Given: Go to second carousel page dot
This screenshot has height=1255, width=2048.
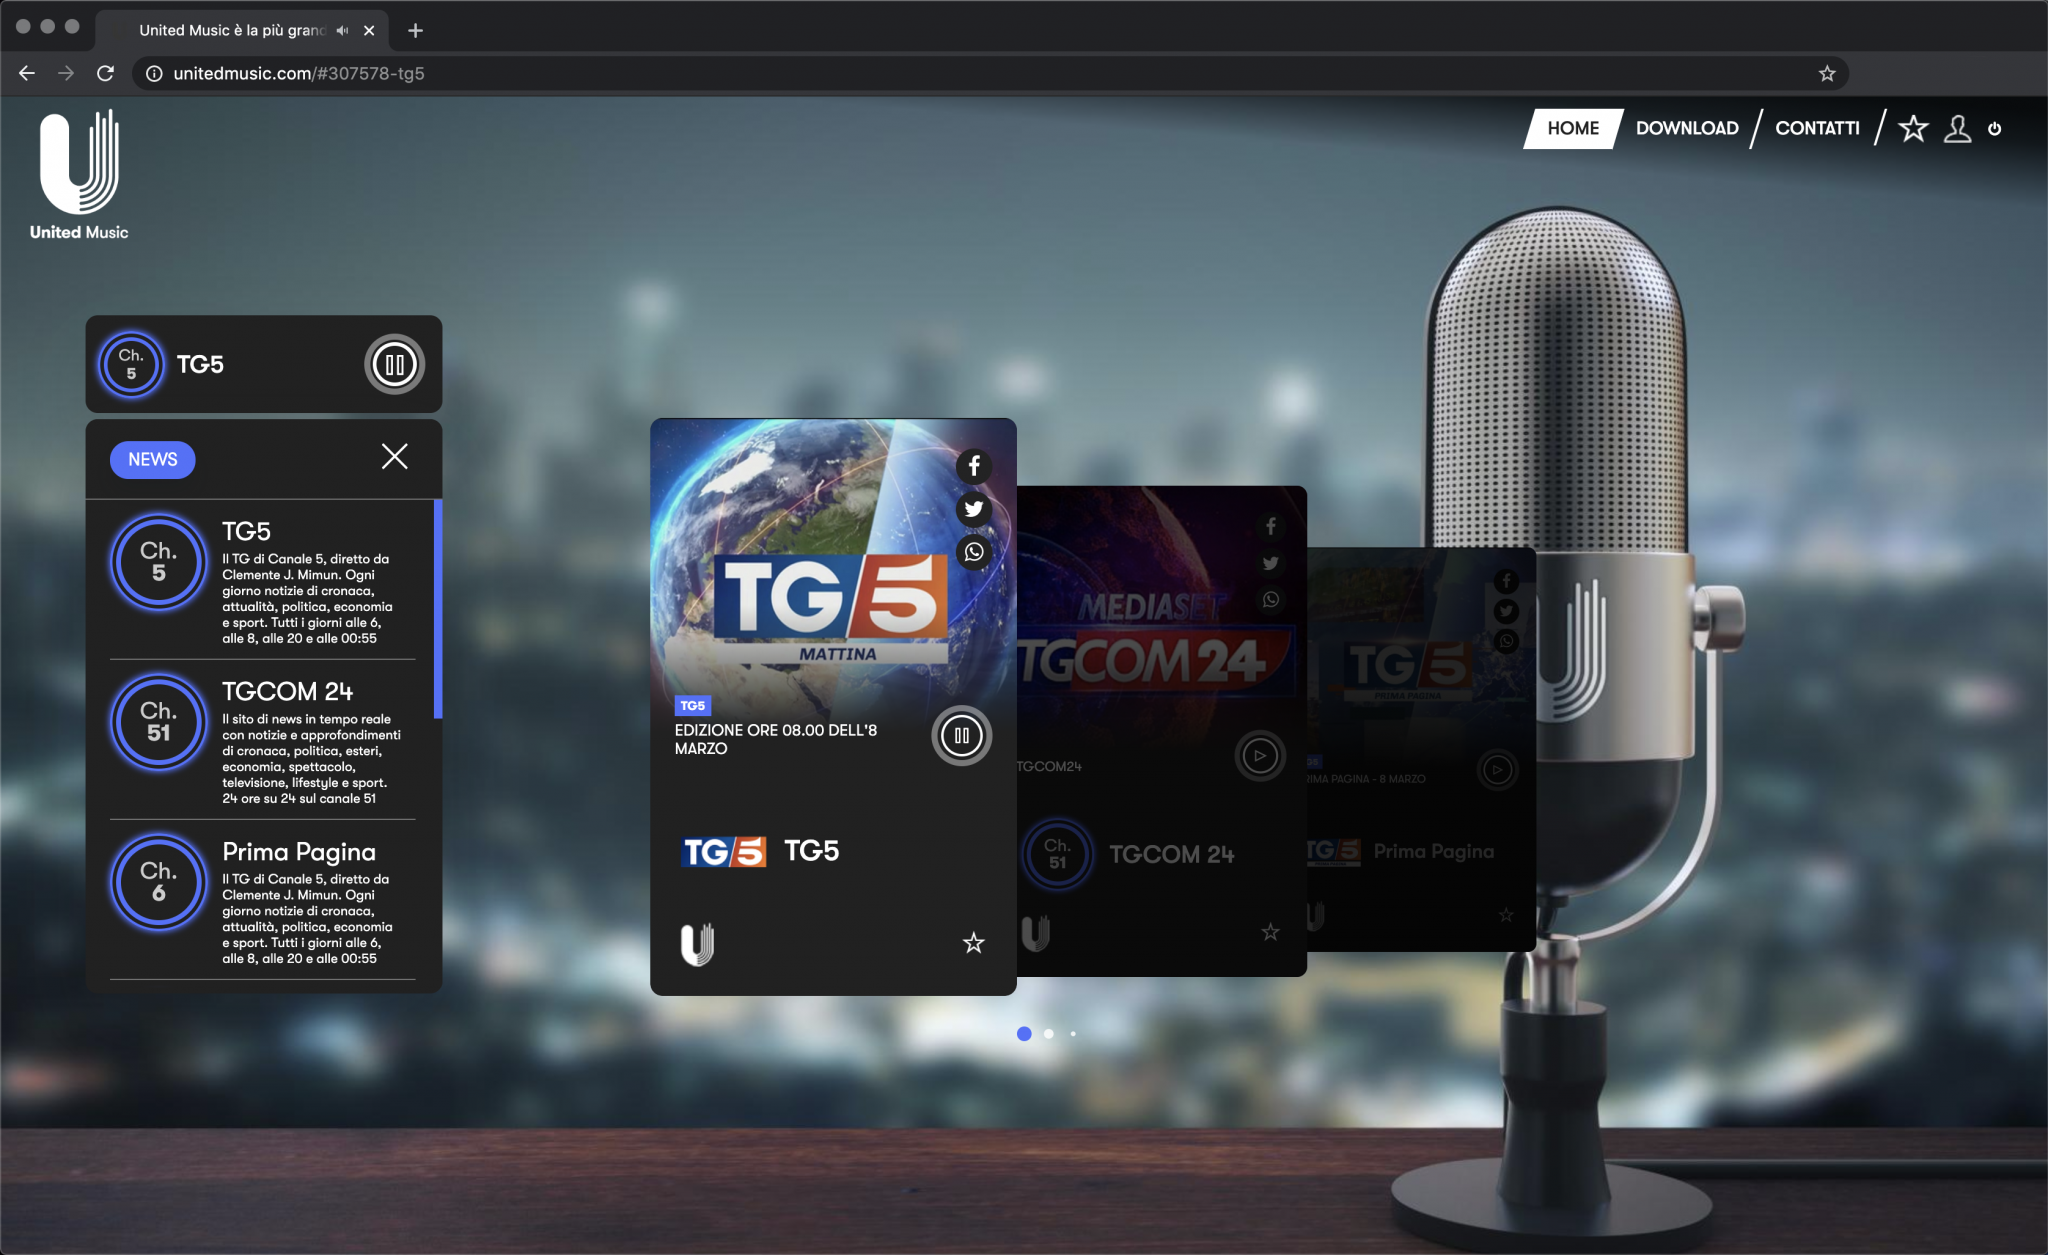Looking at the screenshot, I should tap(1048, 1034).
